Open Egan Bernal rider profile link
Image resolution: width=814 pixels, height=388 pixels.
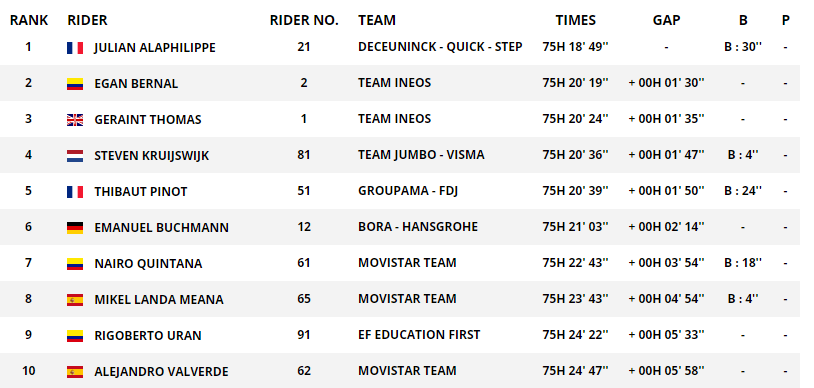click(x=136, y=84)
